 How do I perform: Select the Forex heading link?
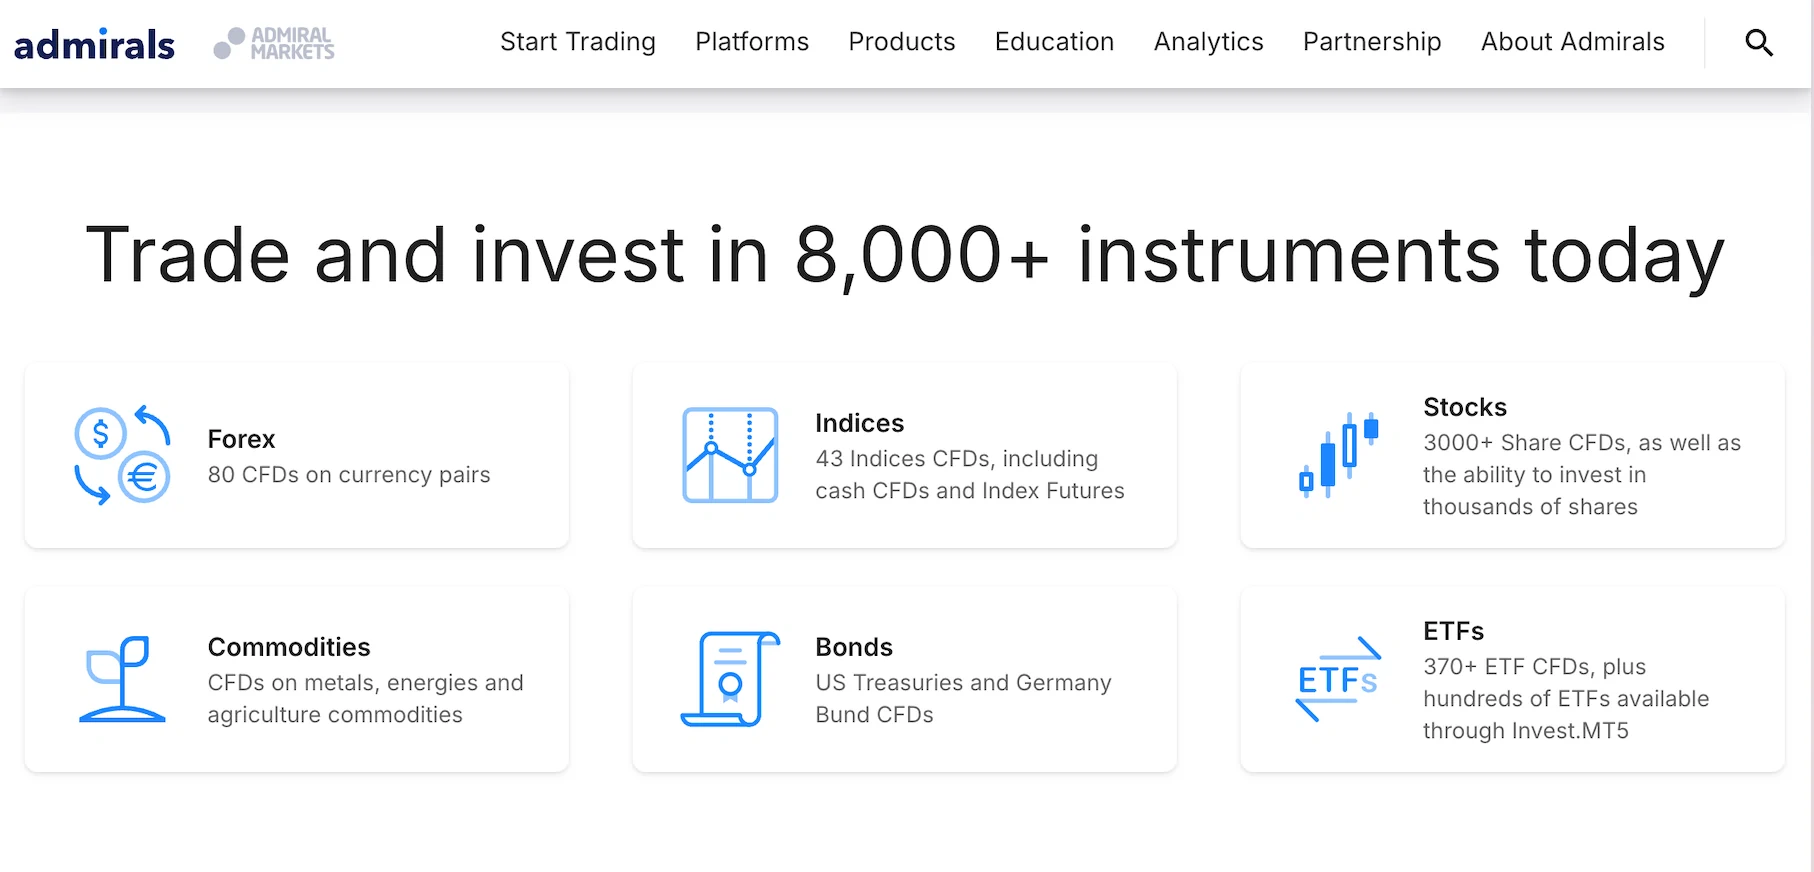click(x=241, y=439)
